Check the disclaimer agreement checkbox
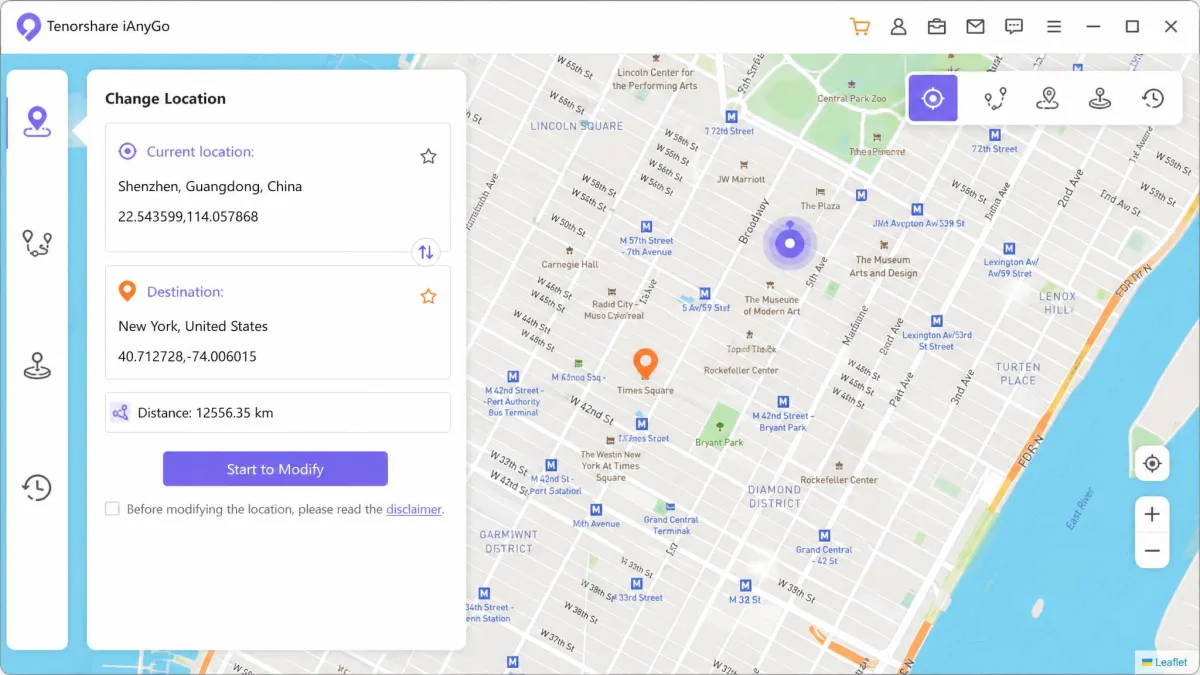Image resolution: width=1200 pixels, height=675 pixels. (112, 509)
